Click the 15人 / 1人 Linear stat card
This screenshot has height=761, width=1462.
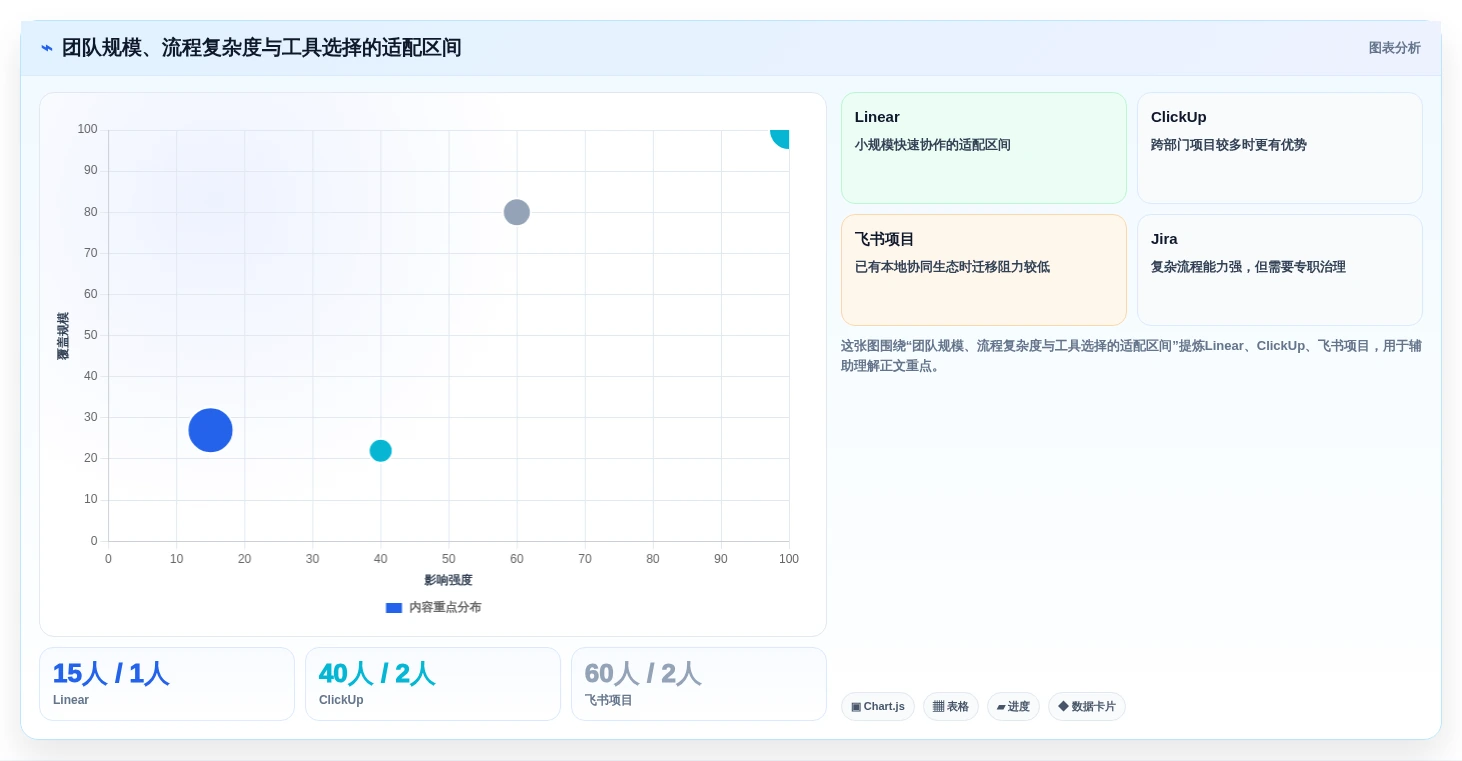(x=167, y=684)
